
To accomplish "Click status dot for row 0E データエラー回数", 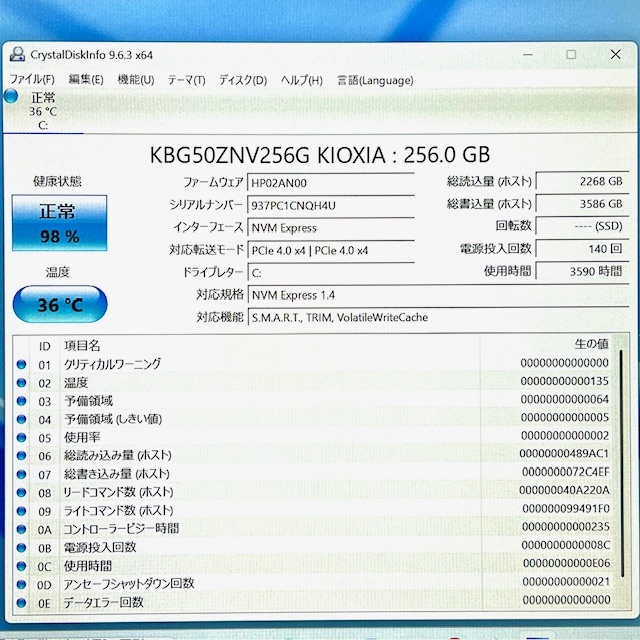I will (x=22, y=603).
